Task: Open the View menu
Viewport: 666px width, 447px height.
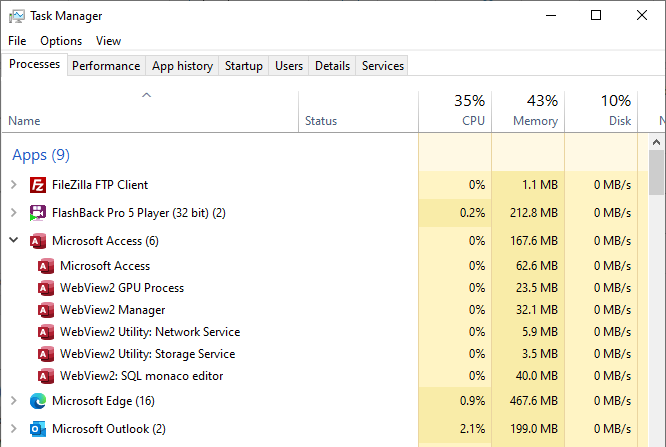Action: [x=108, y=41]
